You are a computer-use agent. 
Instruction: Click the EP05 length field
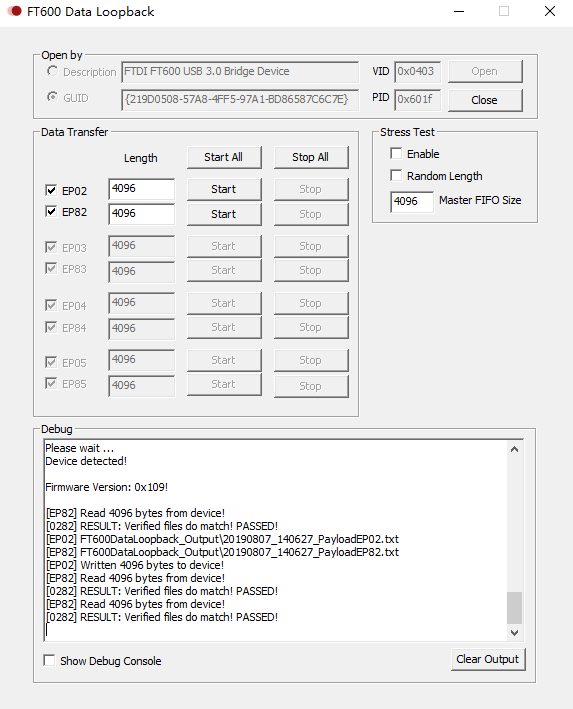[x=142, y=360]
